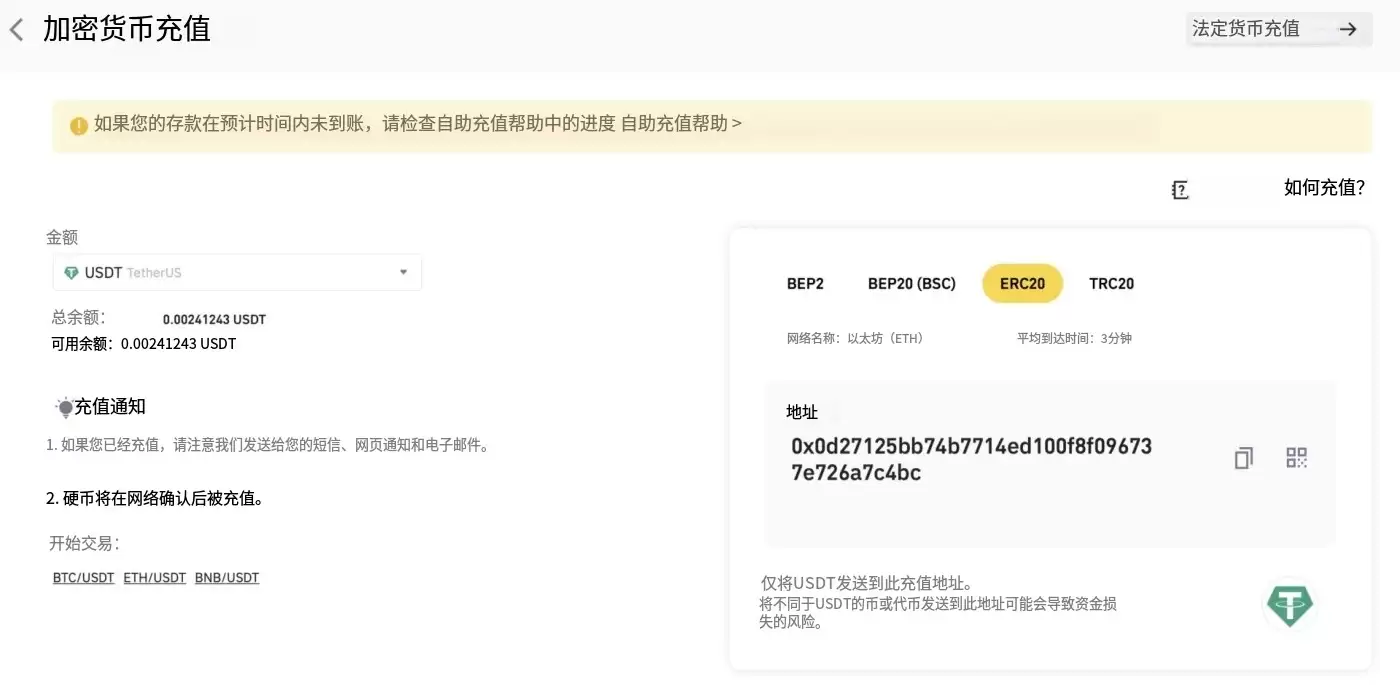The width and height of the screenshot is (1400, 685).
Task: Click the green Tether logo icon
Action: [x=1289, y=605]
